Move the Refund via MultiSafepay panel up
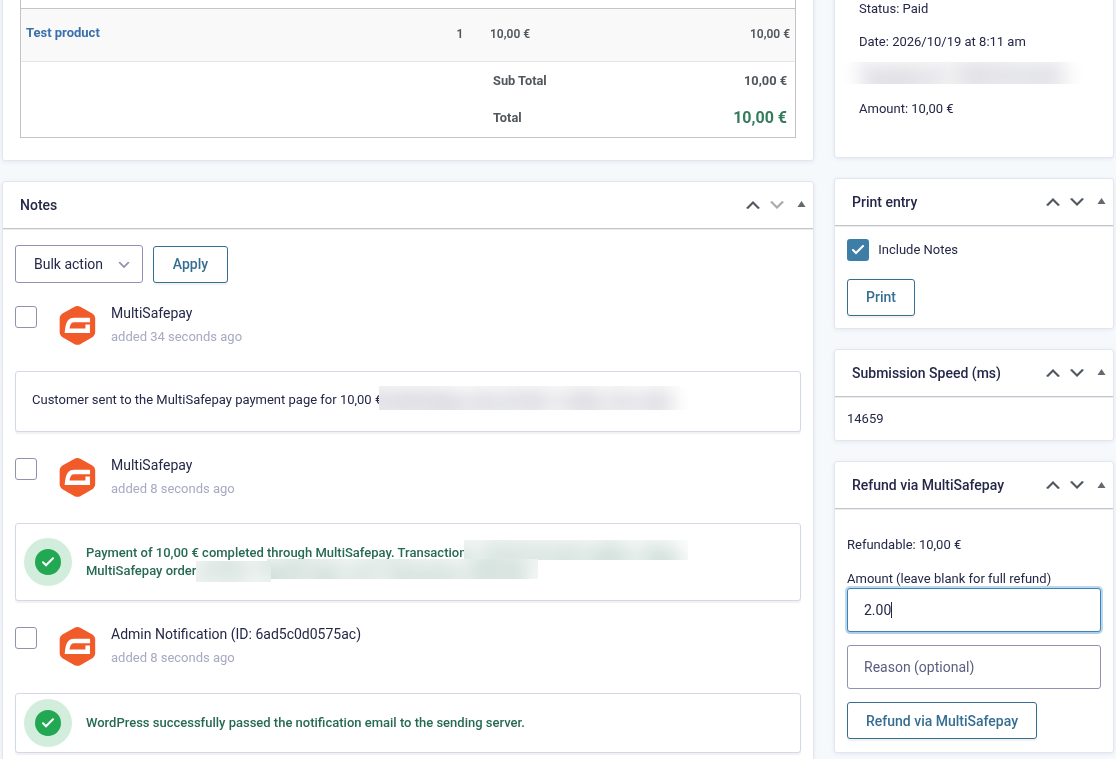1116x759 pixels. point(1053,486)
